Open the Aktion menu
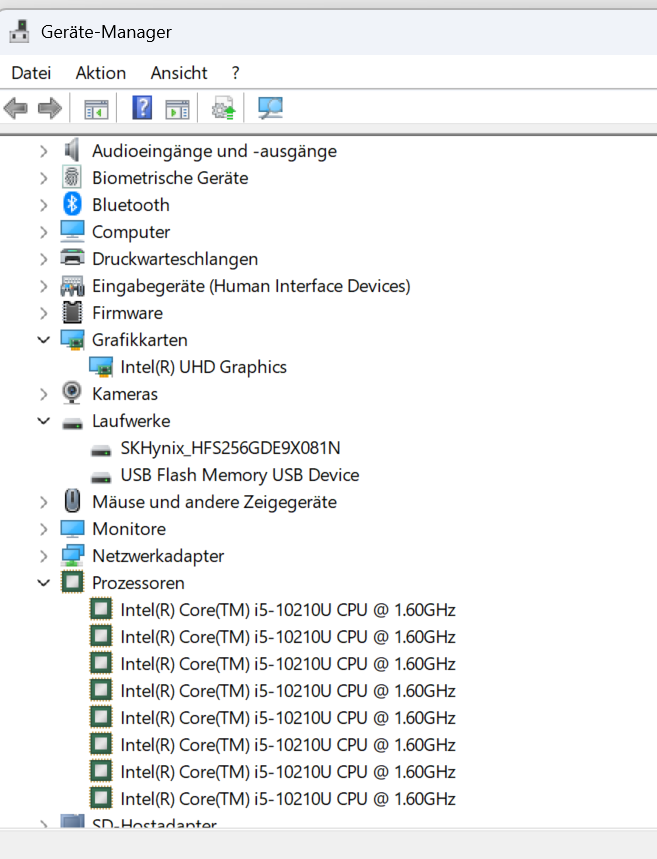This screenshot has height=859, width=657. [101, 73]
